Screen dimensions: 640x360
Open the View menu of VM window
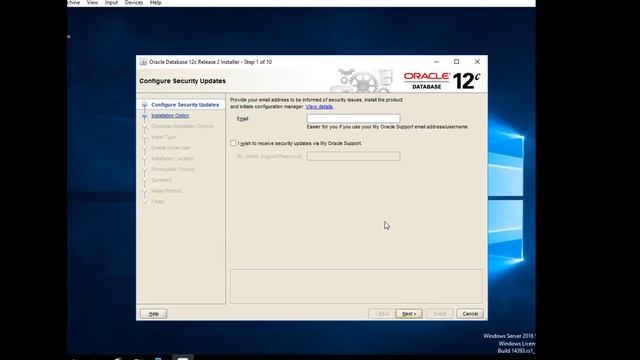(92, 2)
